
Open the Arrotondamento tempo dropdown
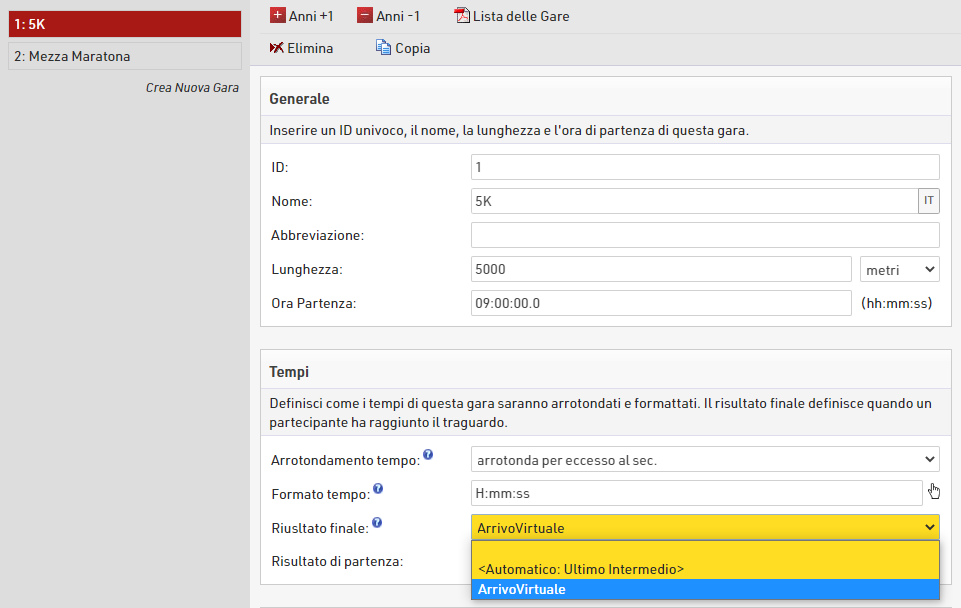point(704,459)
